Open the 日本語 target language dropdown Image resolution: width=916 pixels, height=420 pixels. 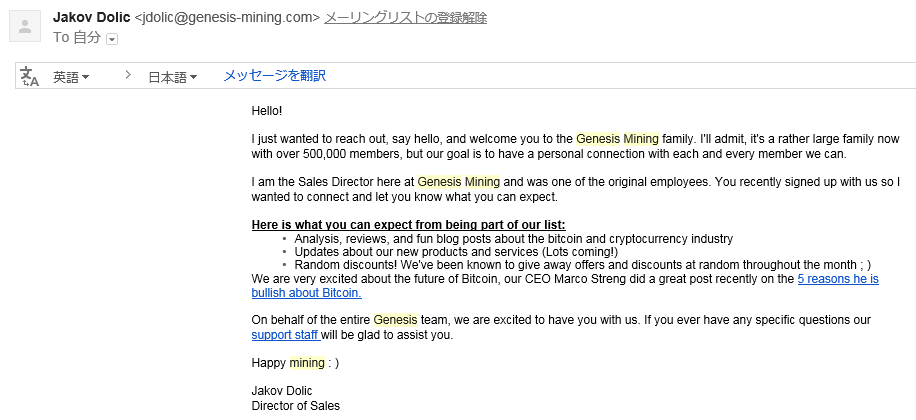pyautogui.click(x=172, y=77)
